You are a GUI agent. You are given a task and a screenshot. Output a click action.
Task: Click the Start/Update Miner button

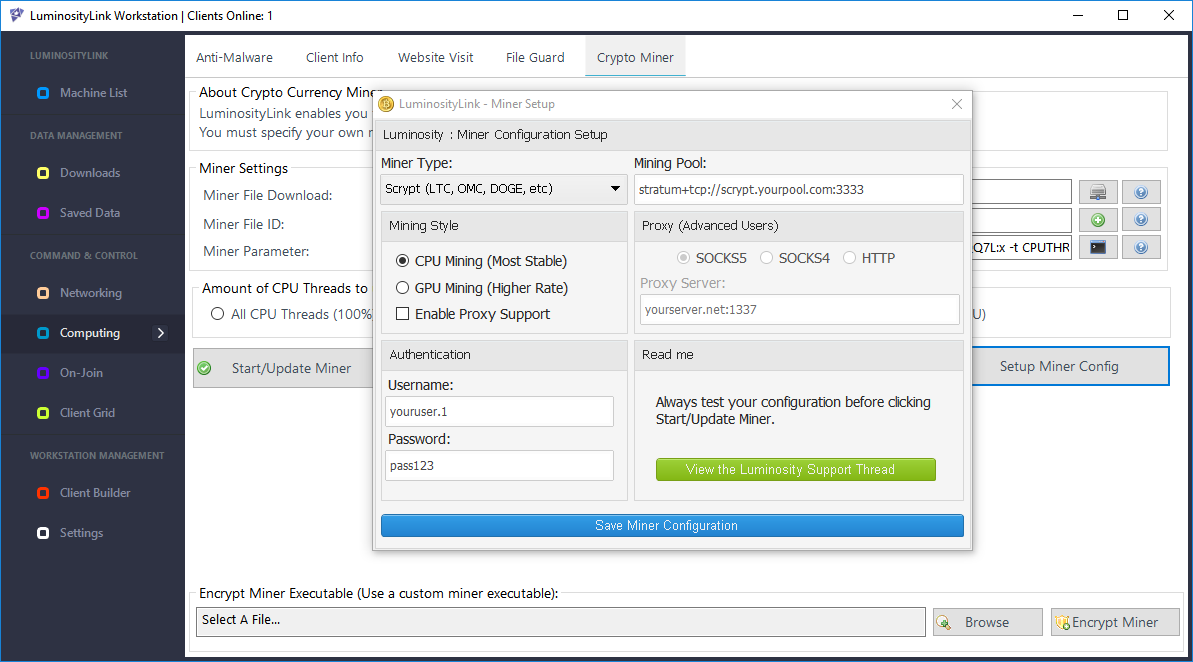[x=283, y=368]
